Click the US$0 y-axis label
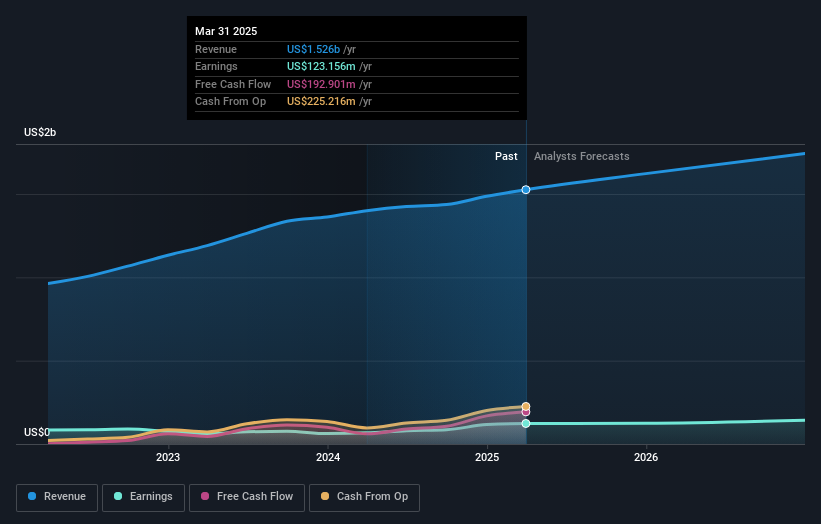Image resolution: width=821 pixels, height=524 pixels. [37, 432]
